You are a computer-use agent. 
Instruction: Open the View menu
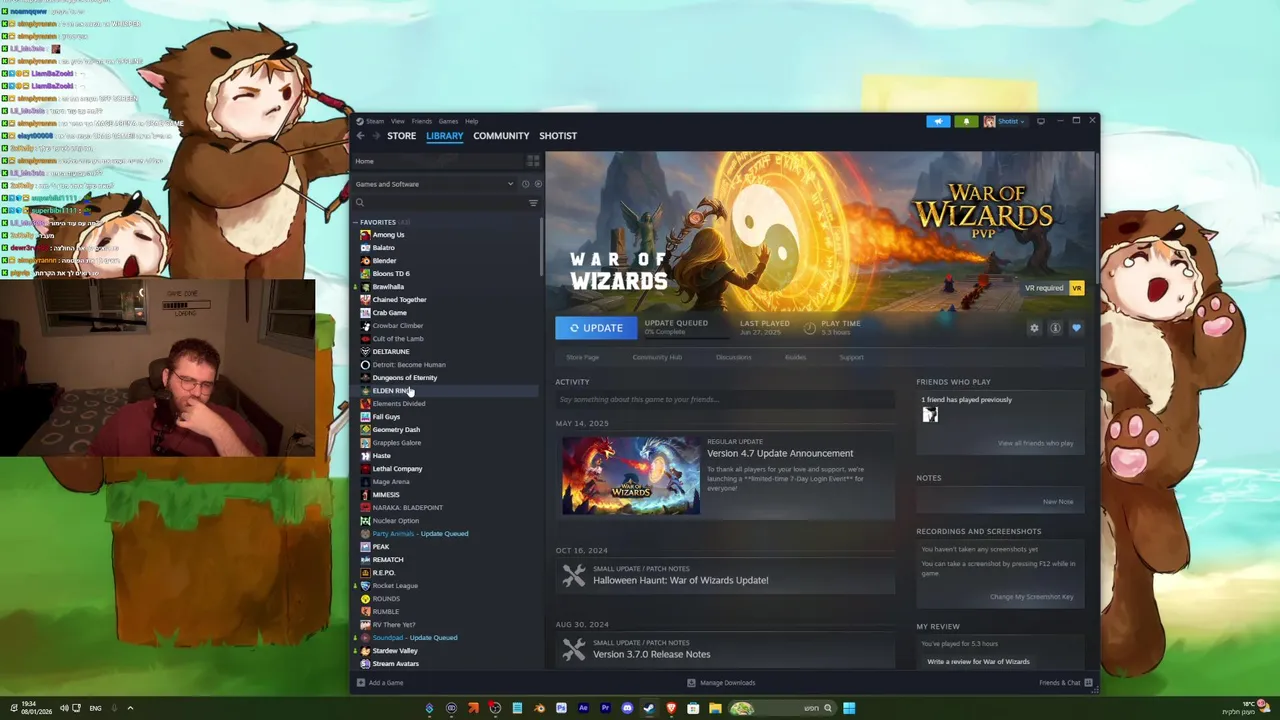[x=398, y=121]
